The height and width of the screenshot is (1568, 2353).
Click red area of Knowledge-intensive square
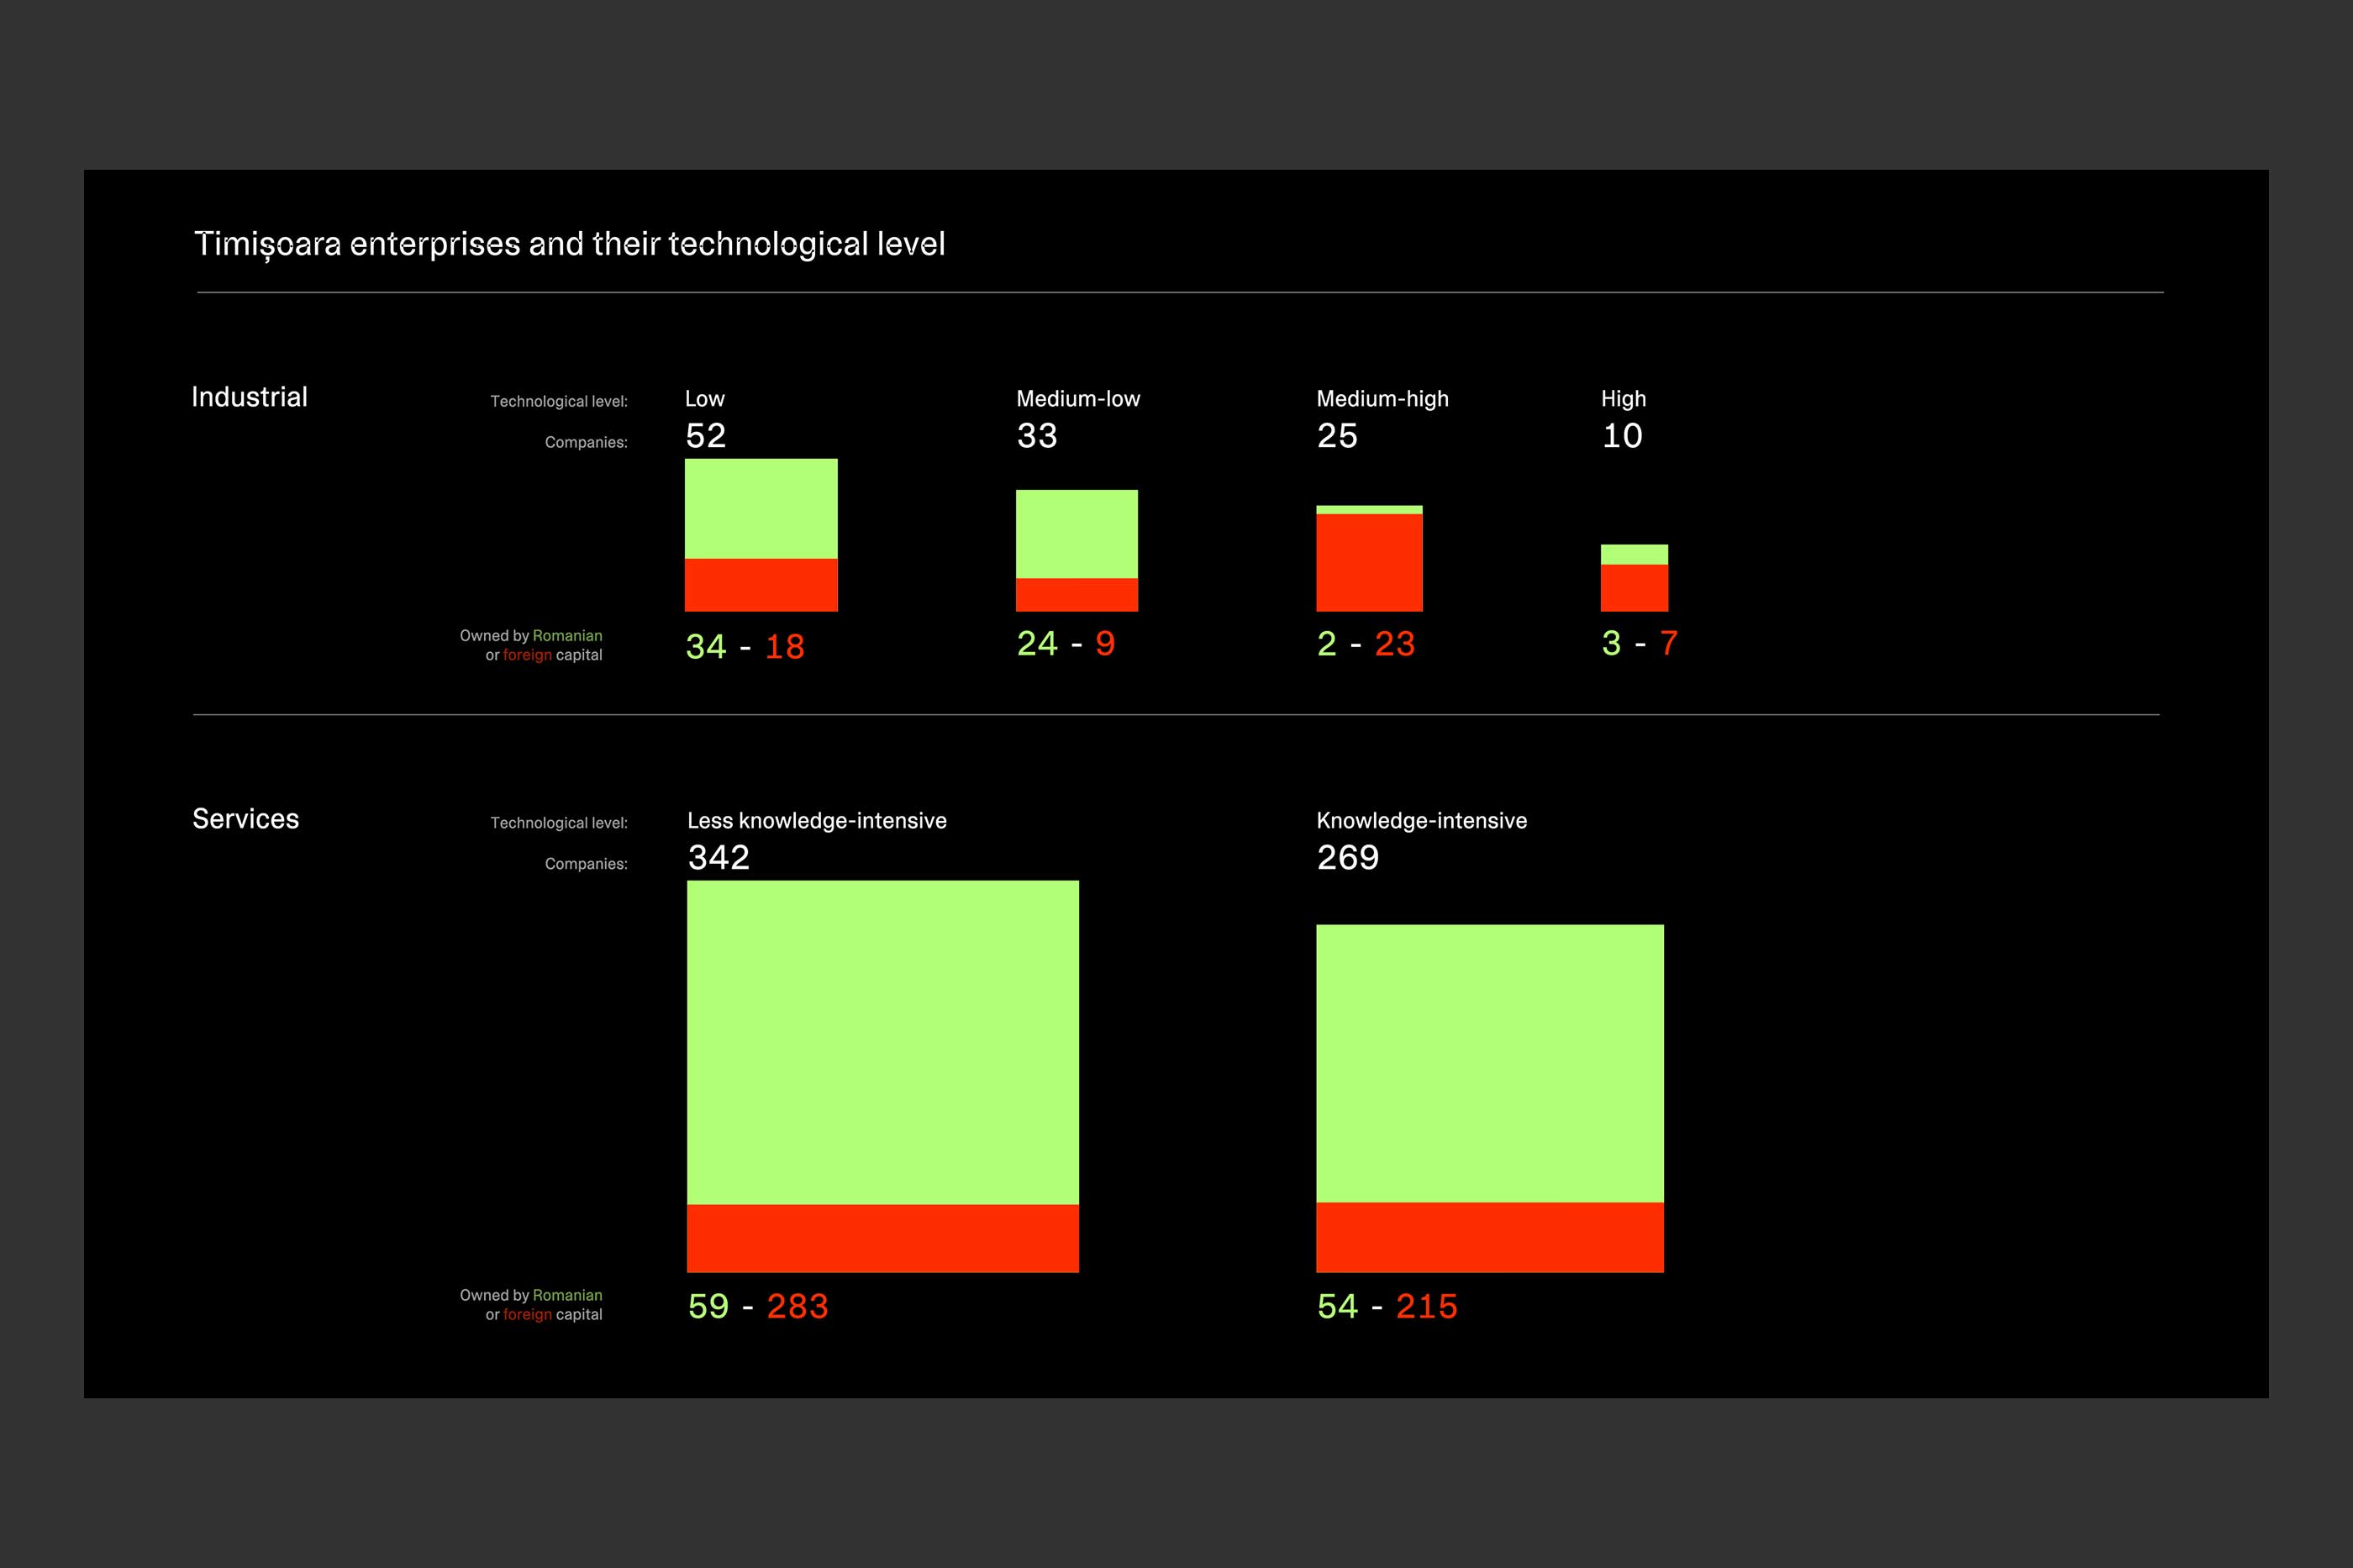[1489, 1237]
